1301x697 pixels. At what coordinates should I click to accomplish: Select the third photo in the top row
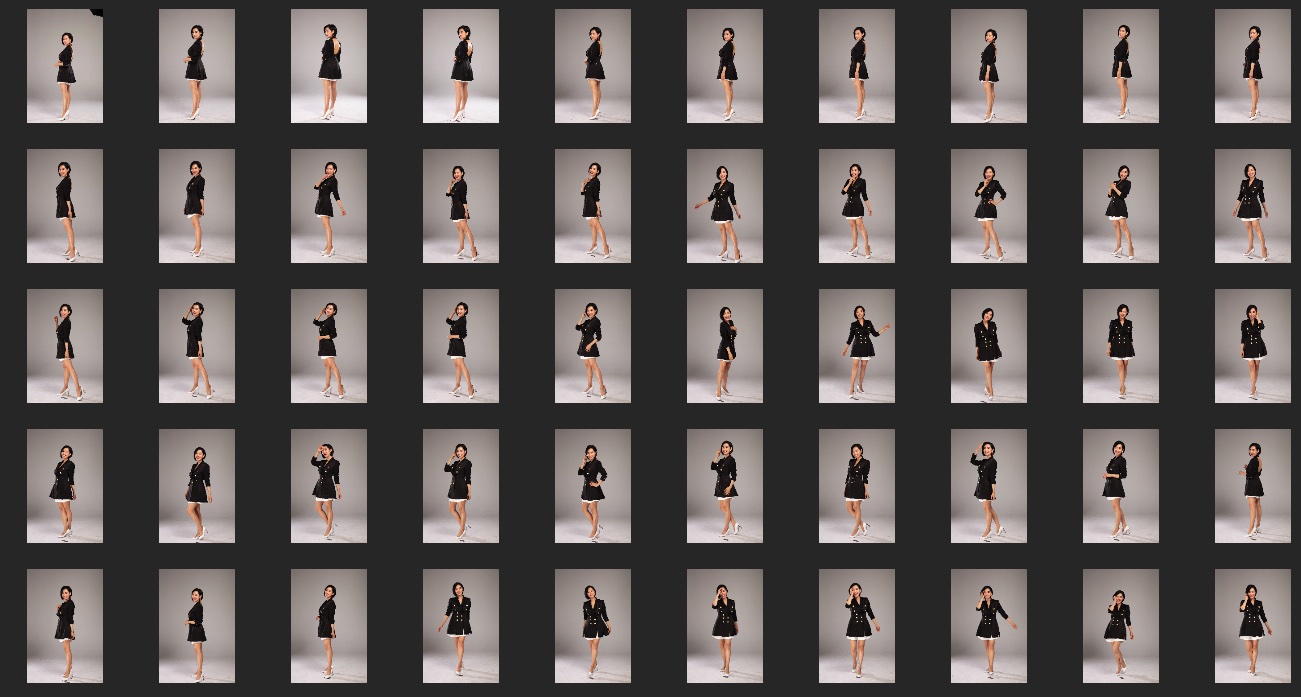pyautogui.click(x=329, y=66)
